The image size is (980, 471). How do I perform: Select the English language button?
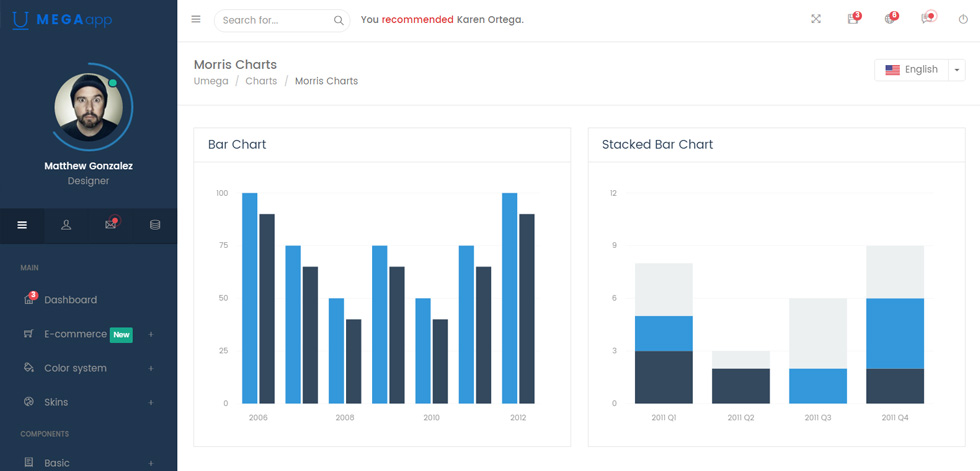point(911,70)
